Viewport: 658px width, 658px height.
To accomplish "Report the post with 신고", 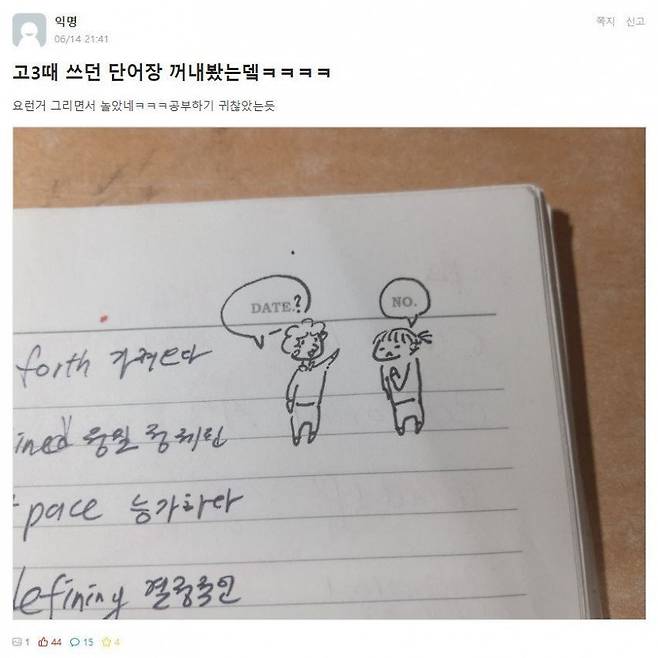I will pyautogui.click(x=635, y=21).
